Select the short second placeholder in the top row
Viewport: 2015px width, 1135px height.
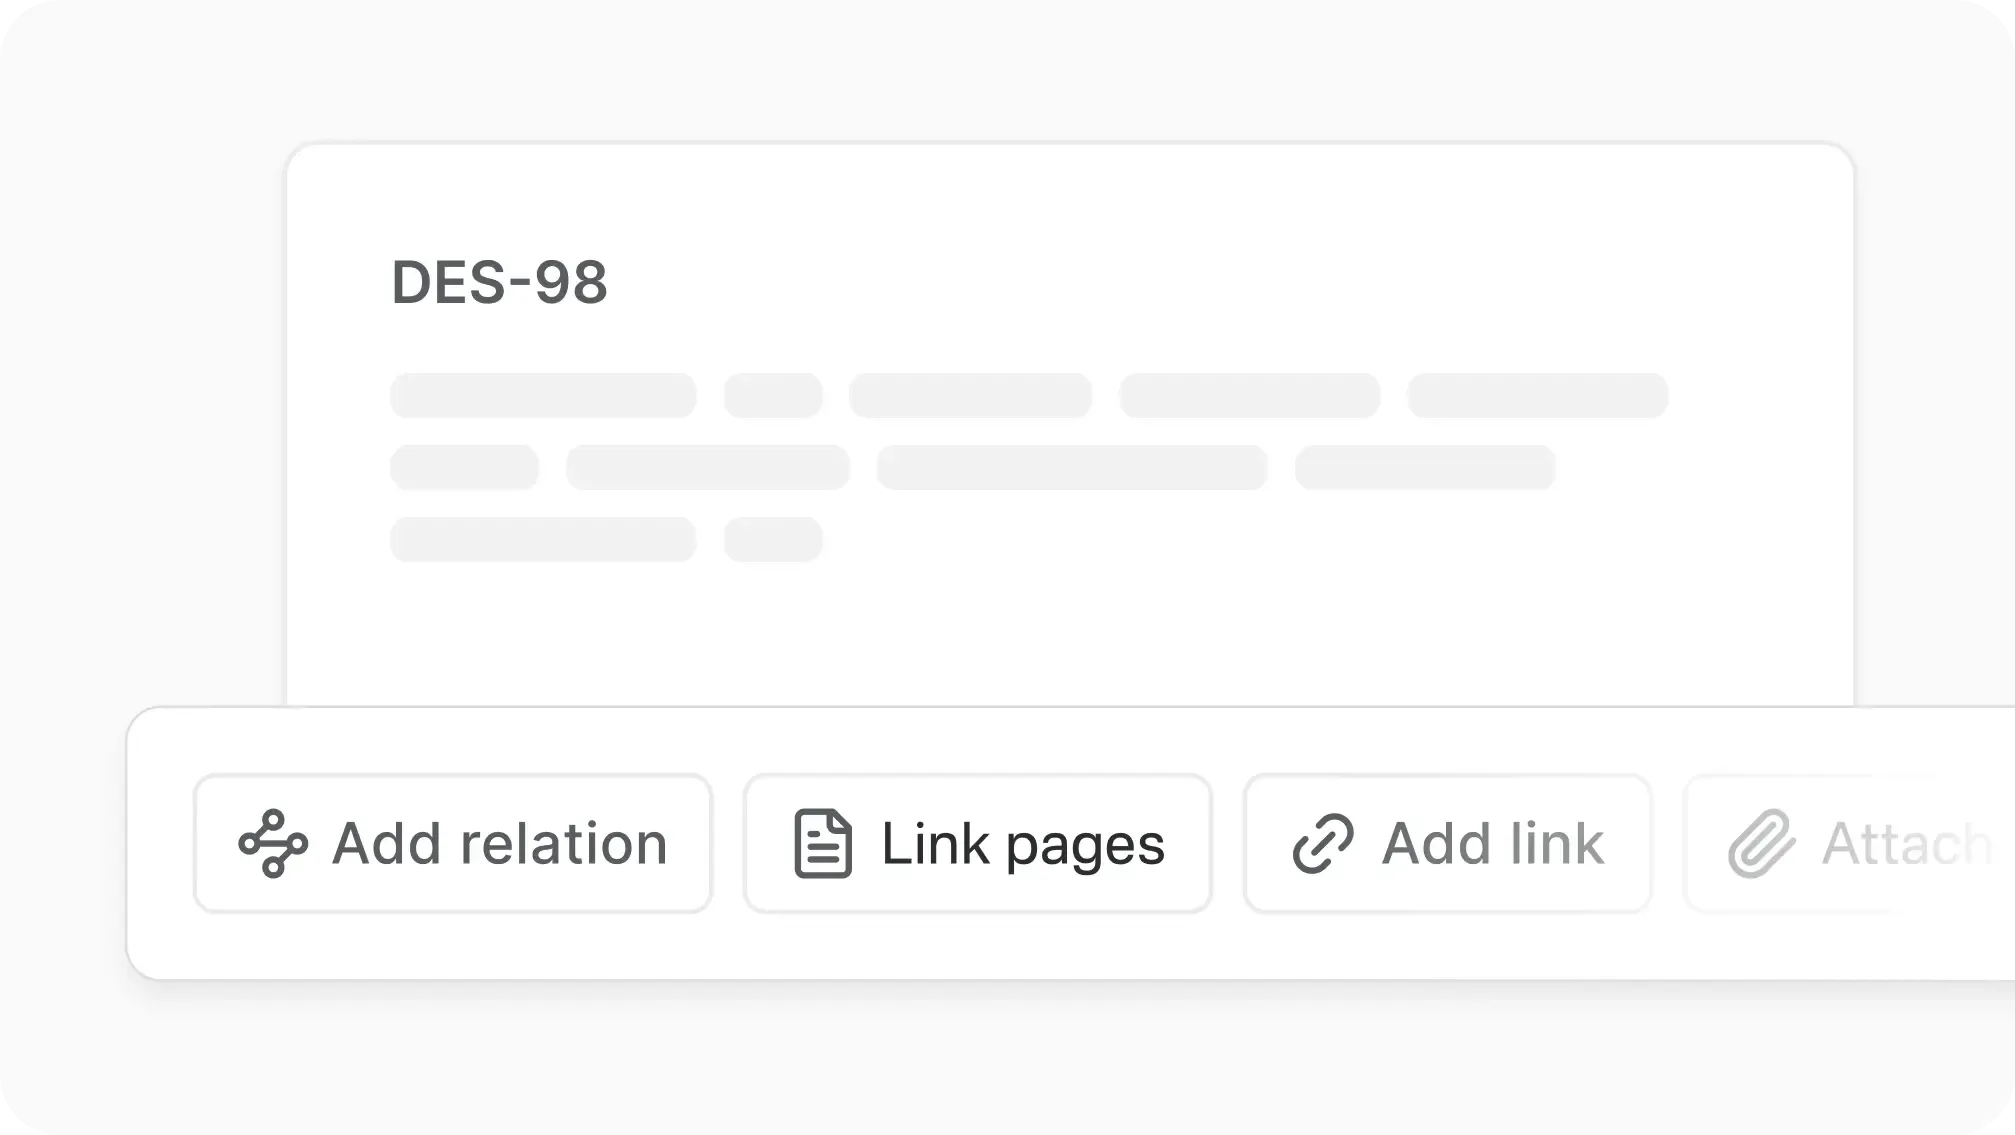coord(773,396)
